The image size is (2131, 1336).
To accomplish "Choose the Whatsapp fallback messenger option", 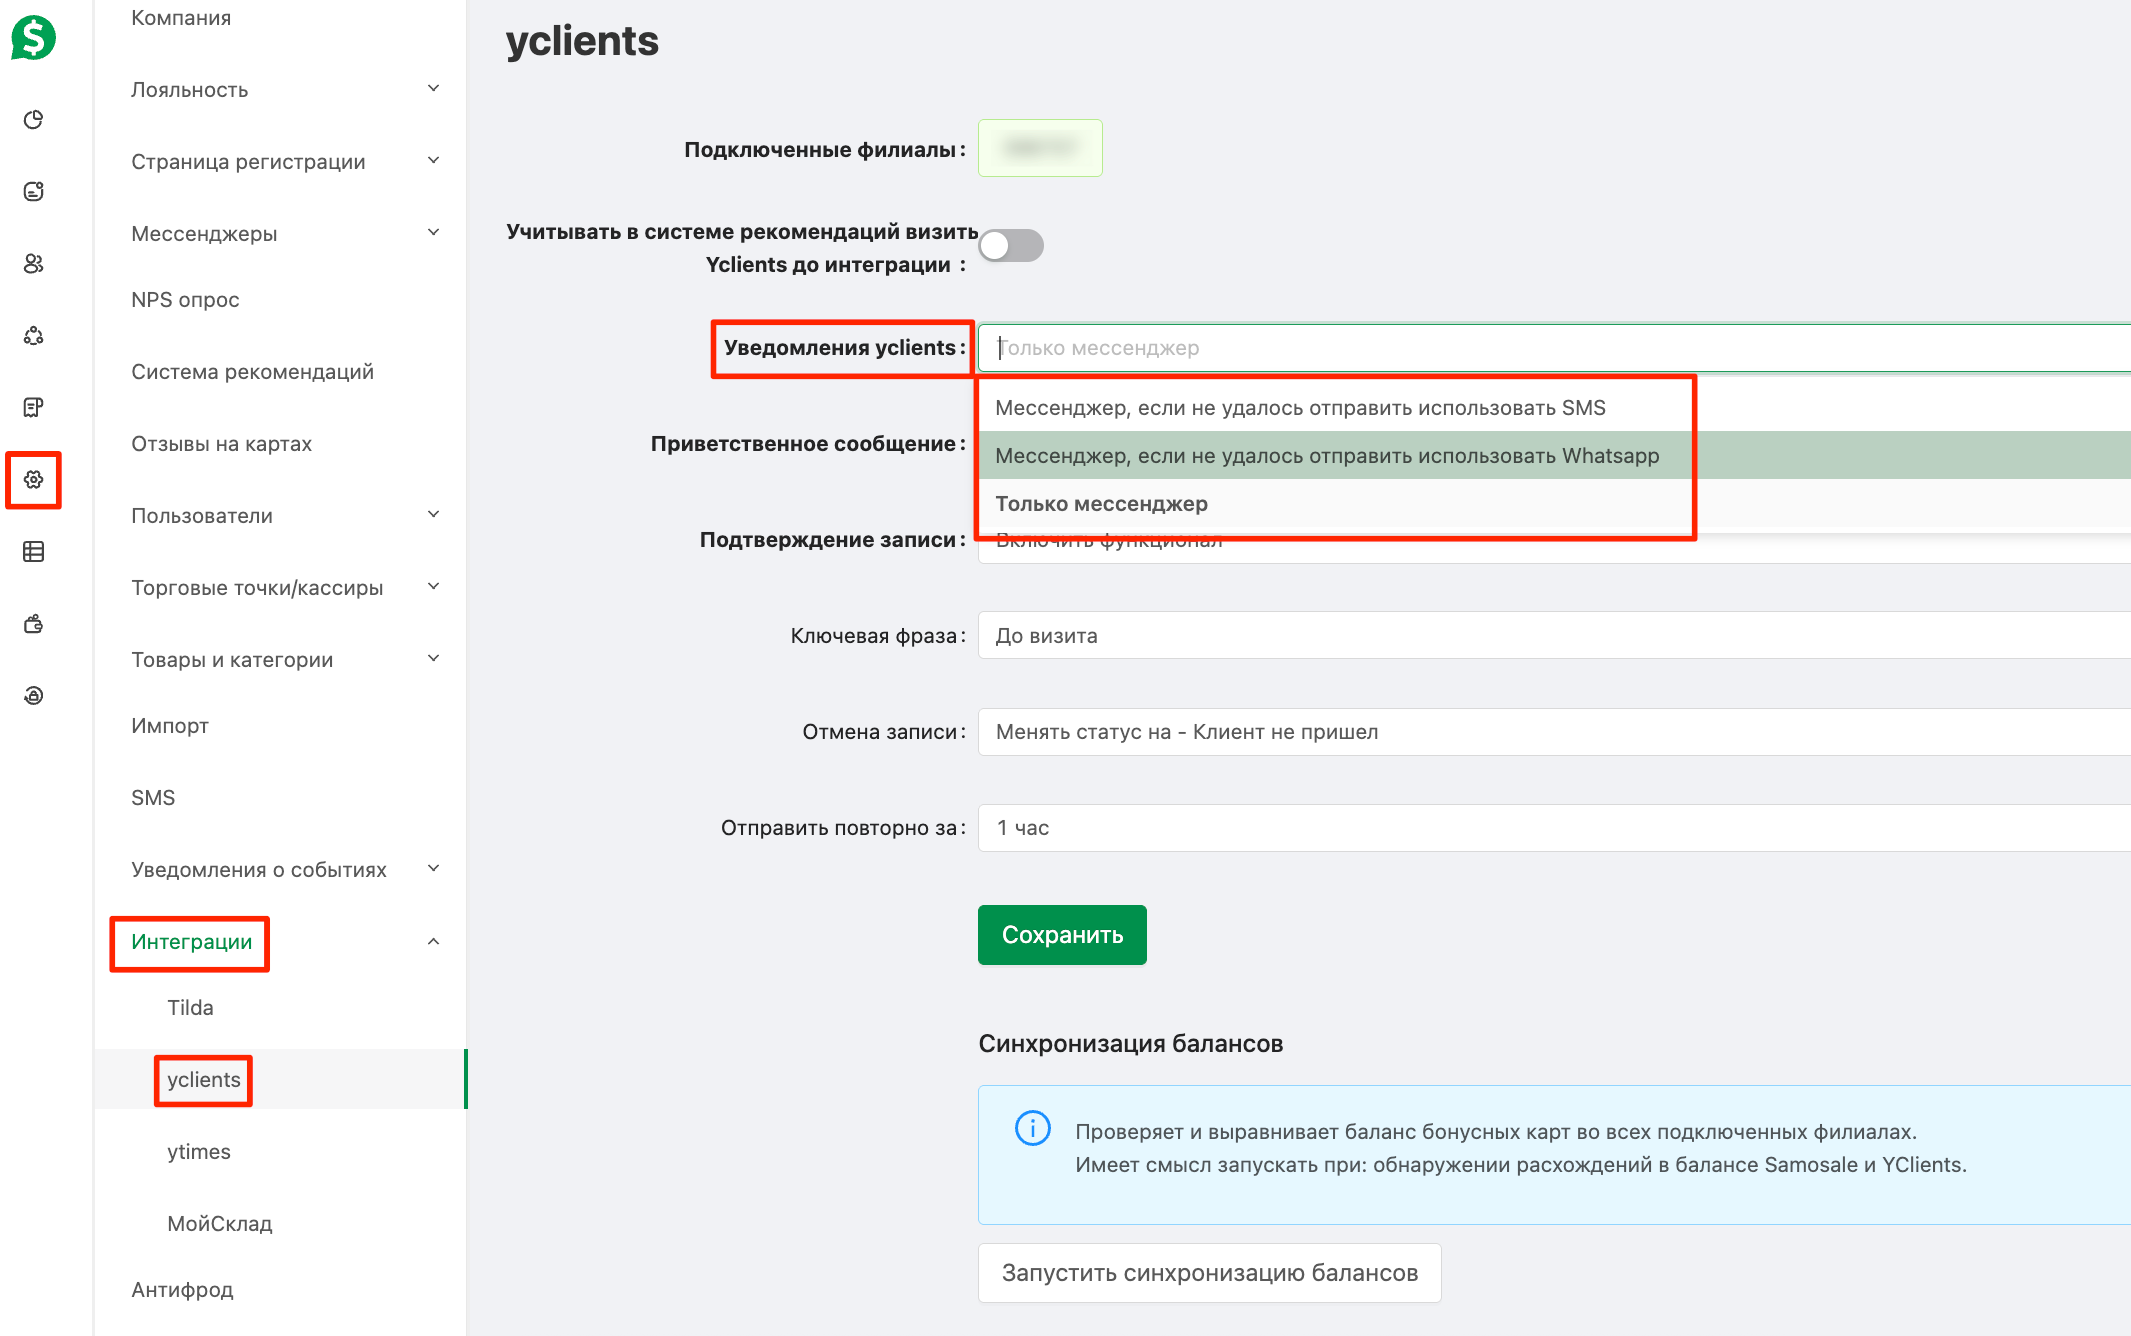I will click(x=1326, y=456).
